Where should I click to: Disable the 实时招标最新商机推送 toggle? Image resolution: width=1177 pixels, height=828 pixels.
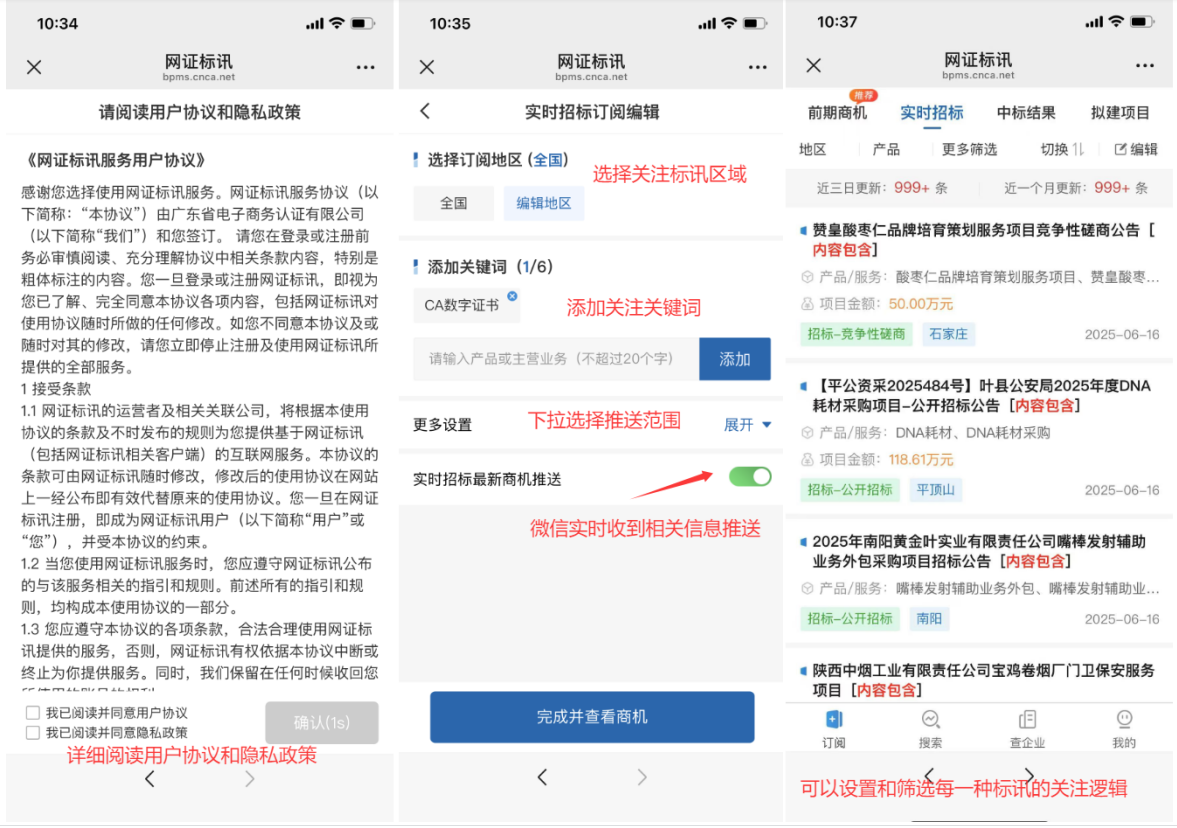(749, 477)
